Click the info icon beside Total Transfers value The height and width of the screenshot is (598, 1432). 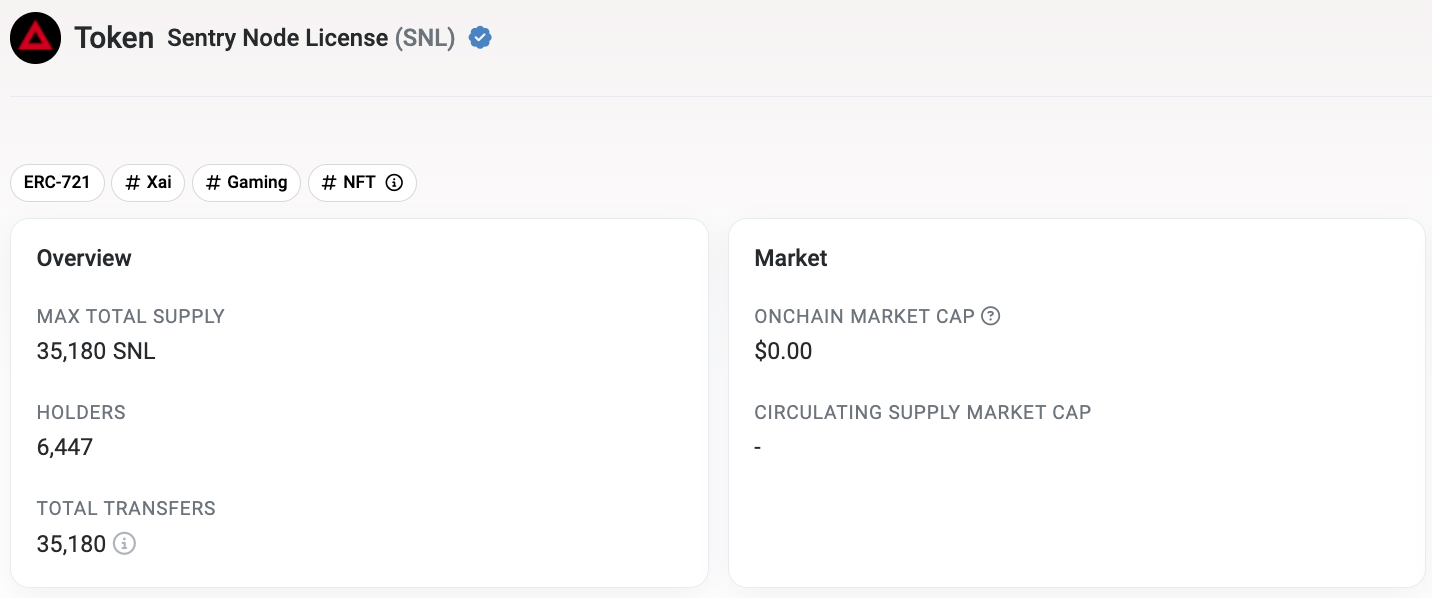124,544
